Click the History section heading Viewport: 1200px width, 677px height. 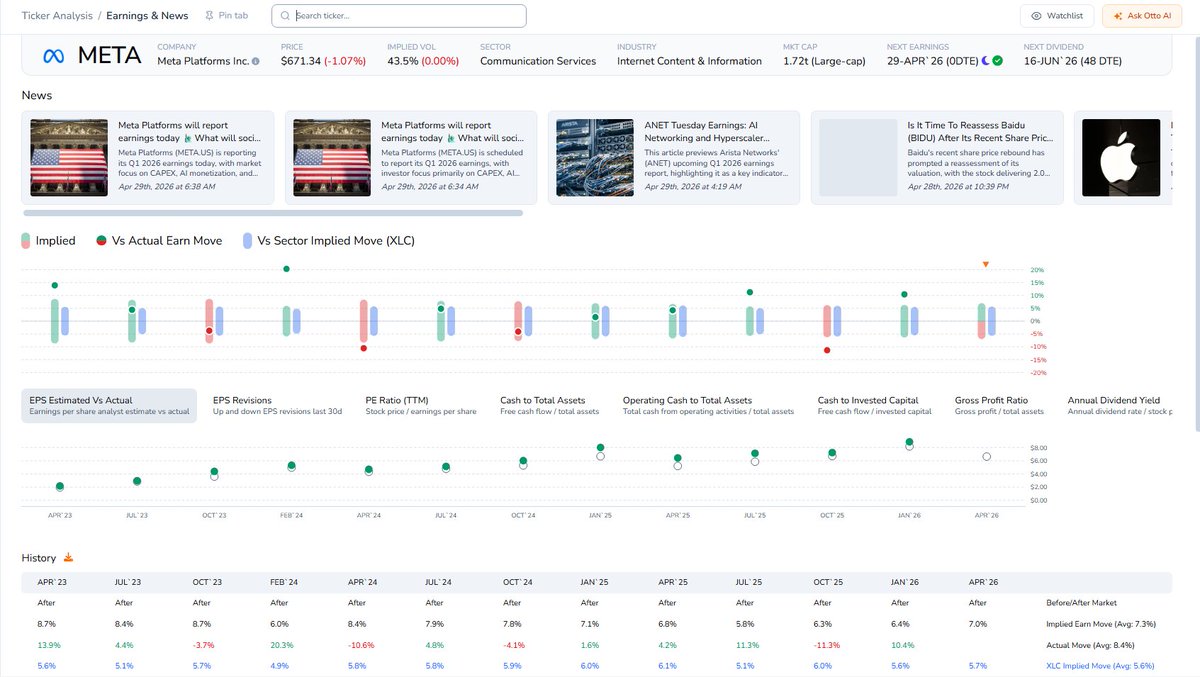(40, 557)
